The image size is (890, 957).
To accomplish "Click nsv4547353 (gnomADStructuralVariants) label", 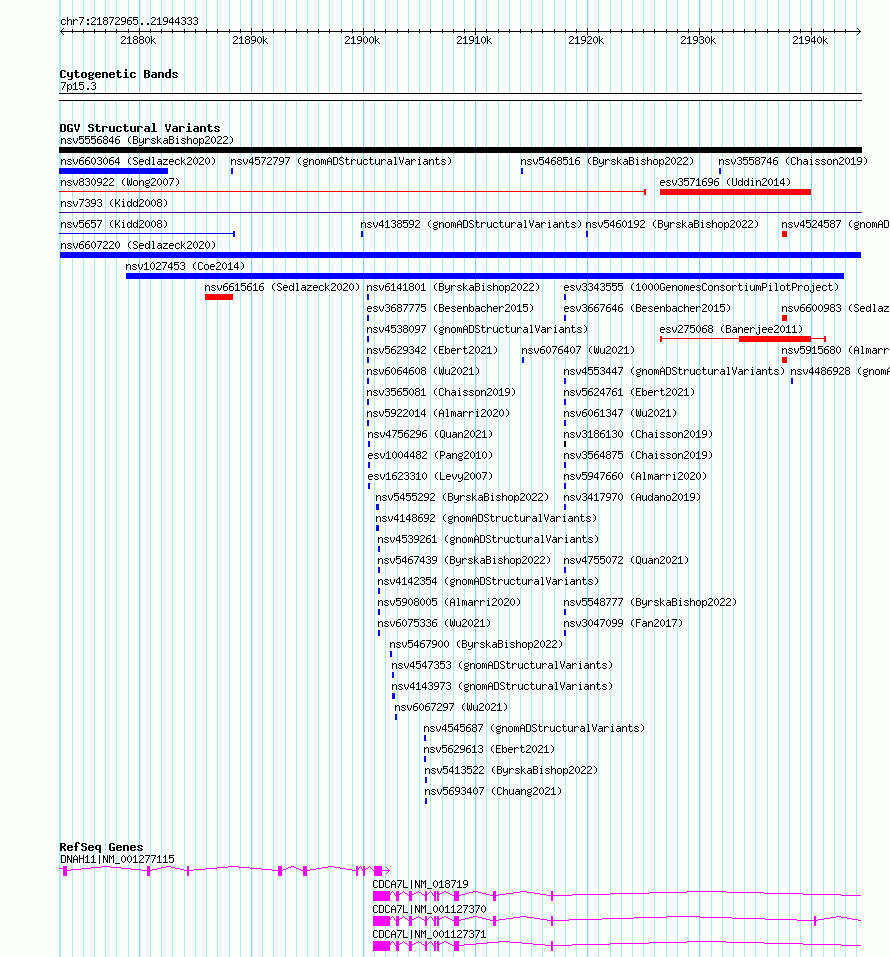I will pyautogui.click(x=502, y=665).
